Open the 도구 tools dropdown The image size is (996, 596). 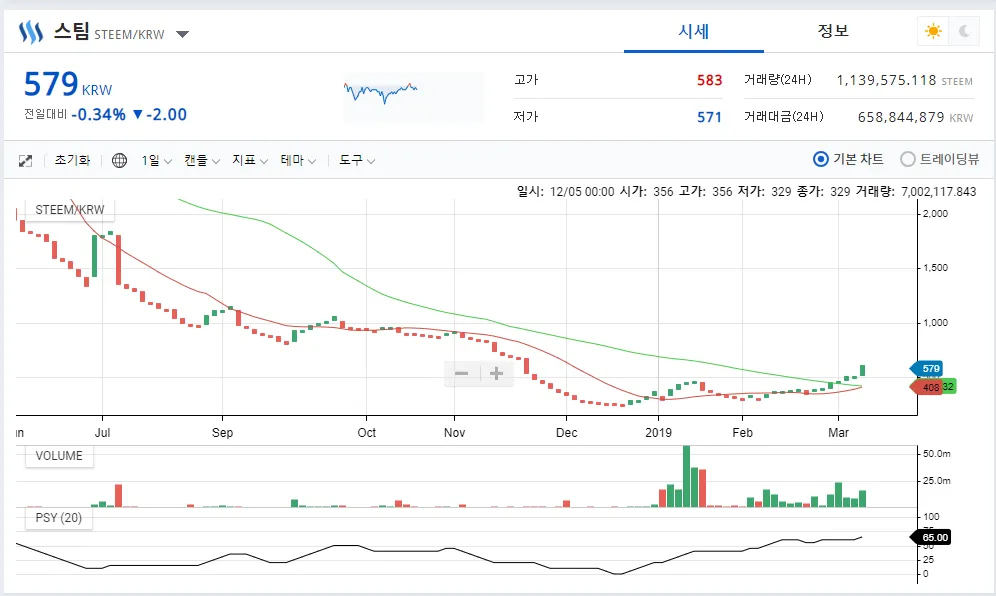(x=357, y=160)
